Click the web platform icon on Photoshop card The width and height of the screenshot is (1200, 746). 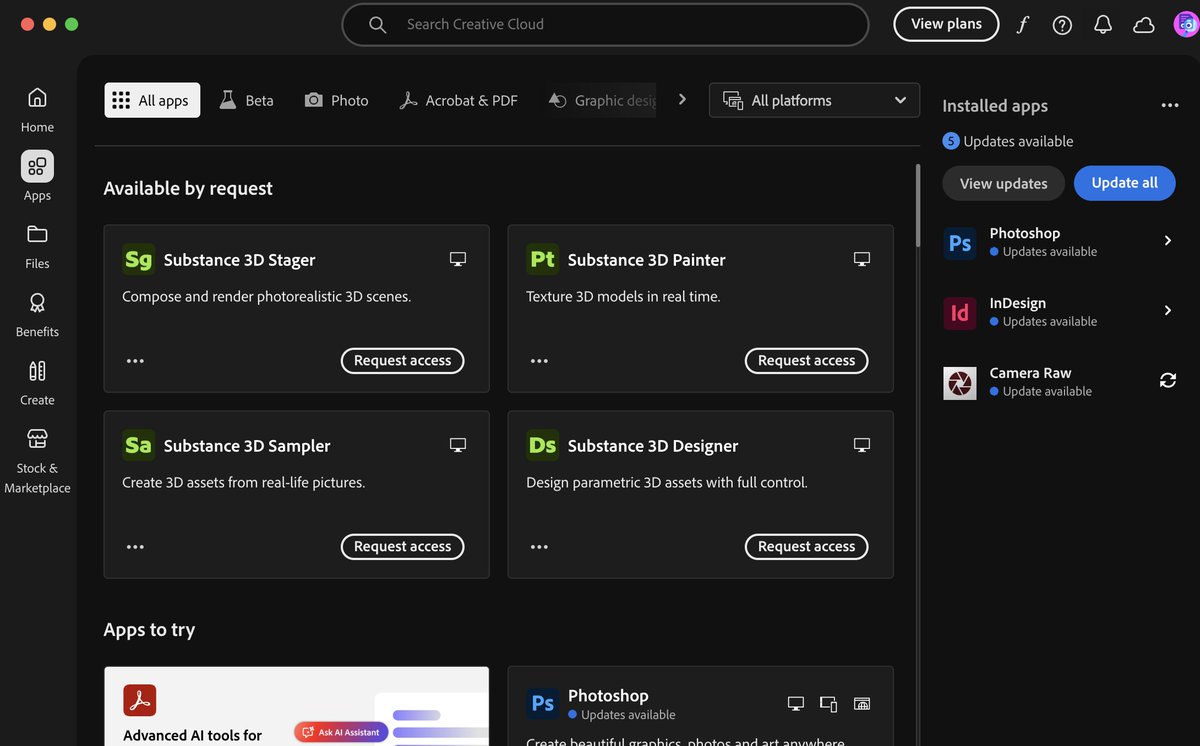pyautogui.click(x=862, y=704)
